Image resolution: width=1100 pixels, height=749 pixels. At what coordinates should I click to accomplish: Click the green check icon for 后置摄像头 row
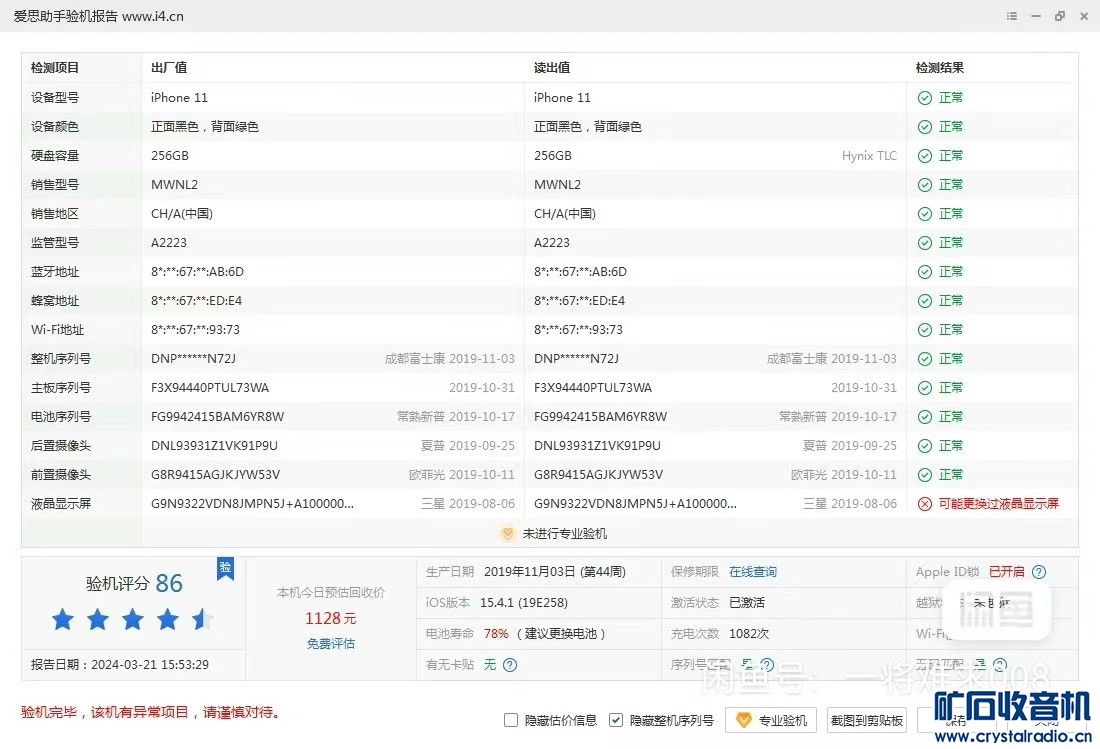(925, 446)
